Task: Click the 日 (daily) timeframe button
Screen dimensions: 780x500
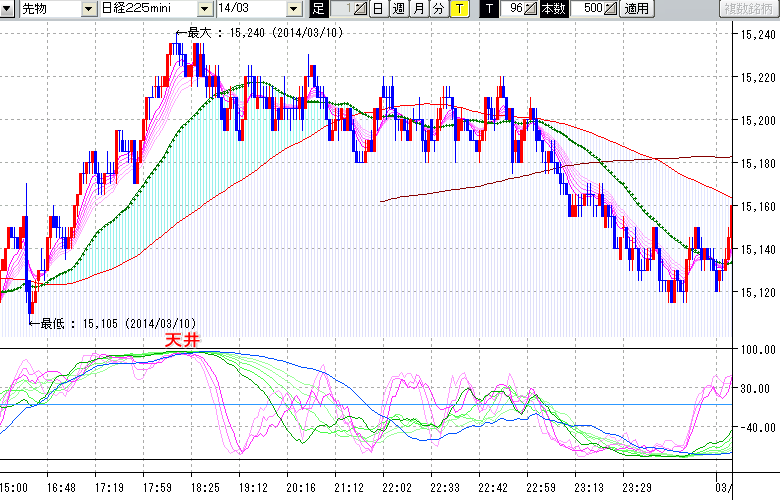Action: (x=378, y=9)
